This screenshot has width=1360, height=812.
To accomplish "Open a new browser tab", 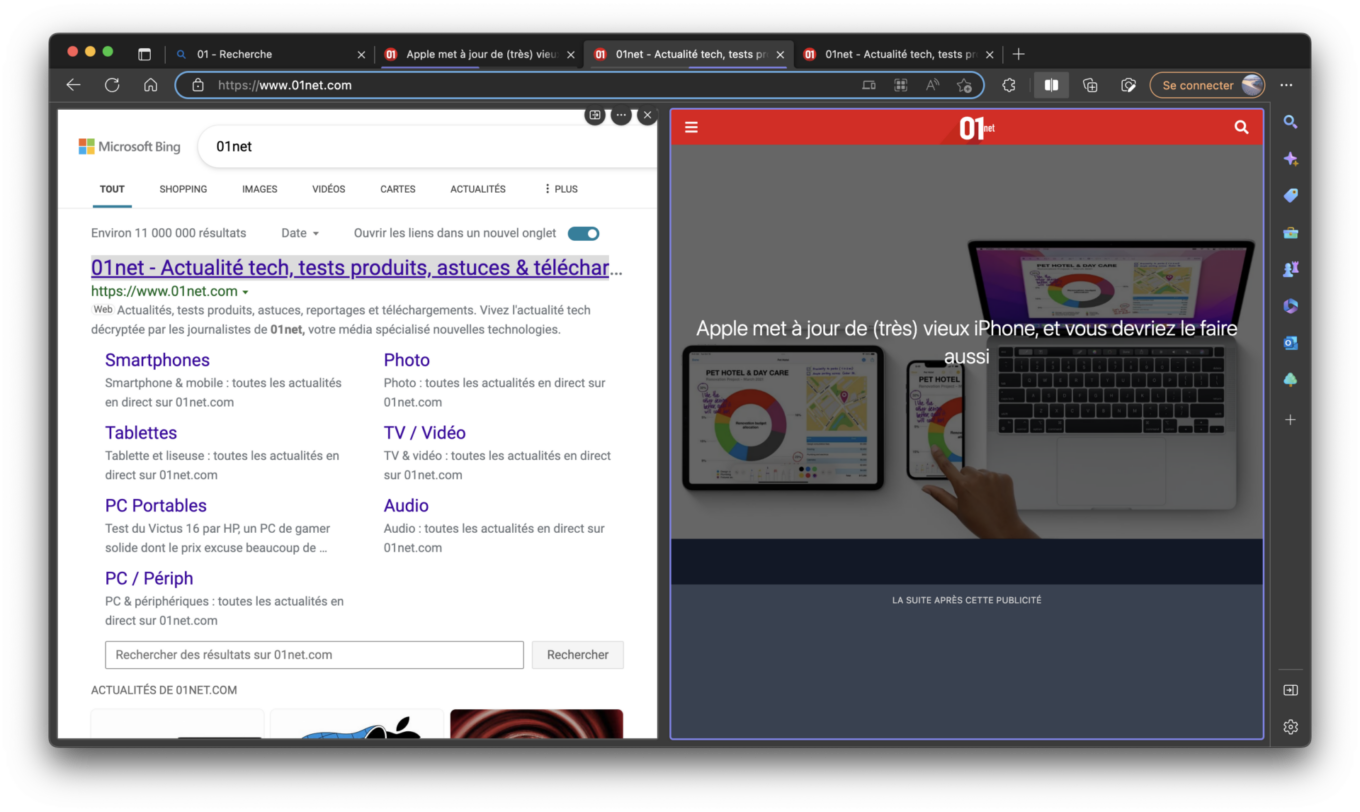I will click(x=1018, y=54).
